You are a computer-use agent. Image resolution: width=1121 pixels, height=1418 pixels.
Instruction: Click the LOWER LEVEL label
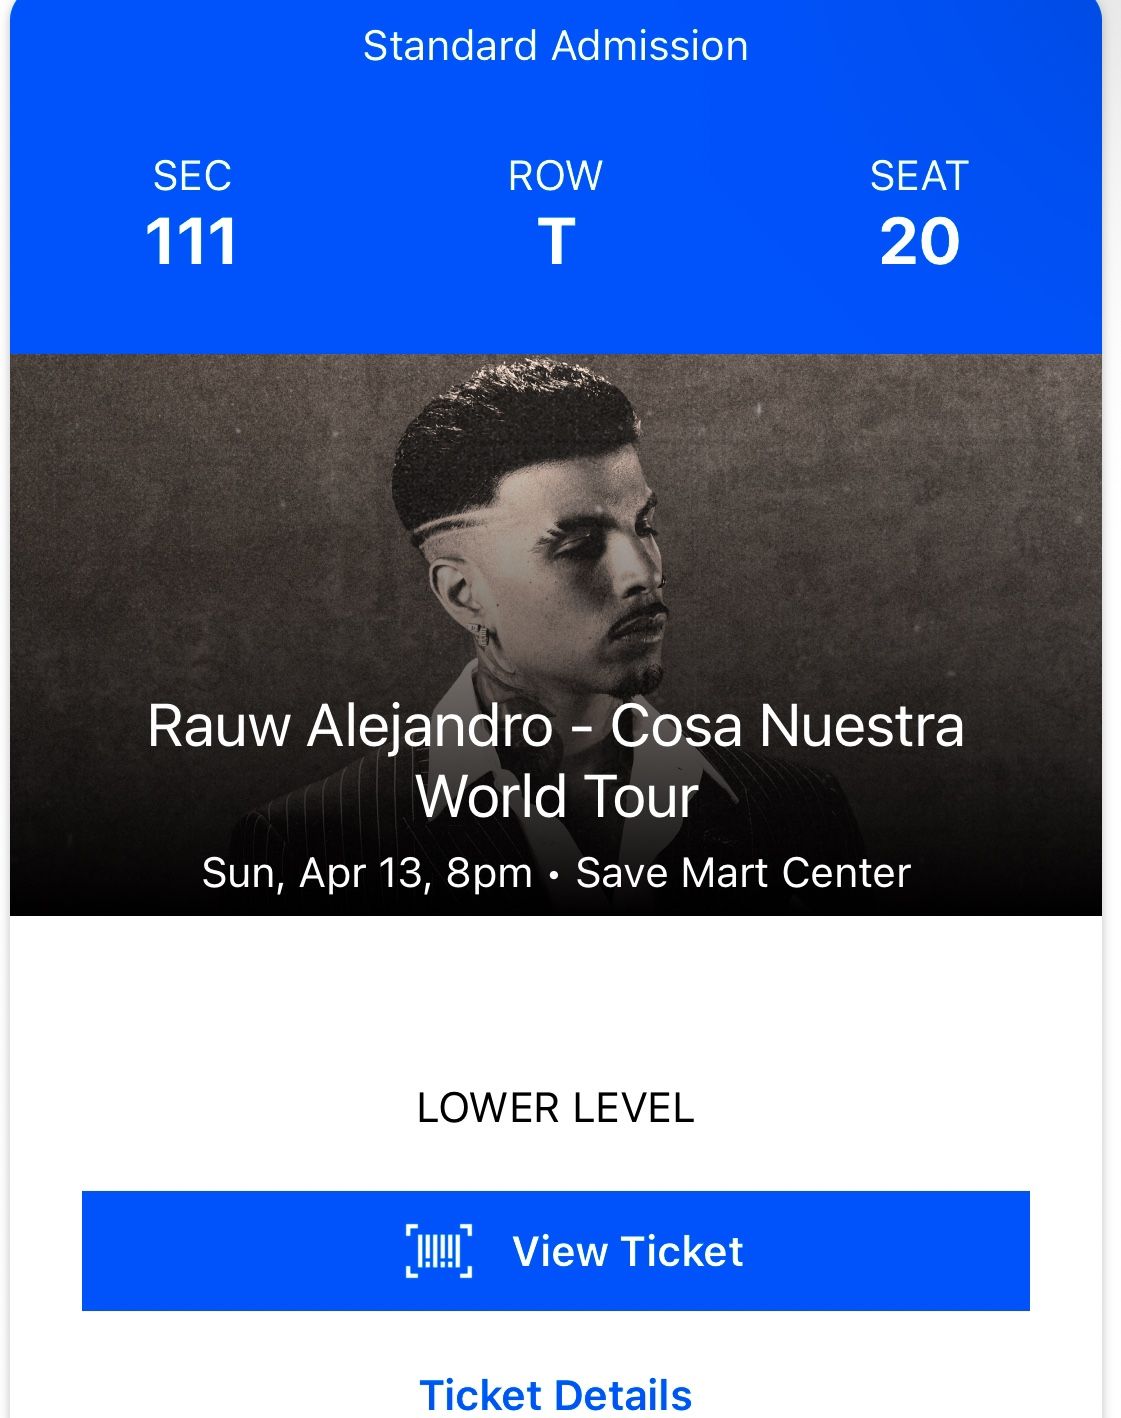point(556,1108)
